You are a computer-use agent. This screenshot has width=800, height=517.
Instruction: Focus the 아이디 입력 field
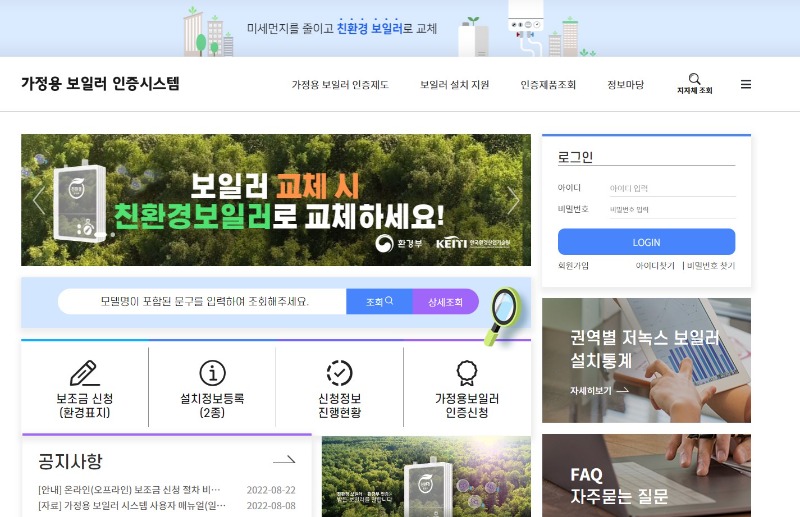point(672,188)
